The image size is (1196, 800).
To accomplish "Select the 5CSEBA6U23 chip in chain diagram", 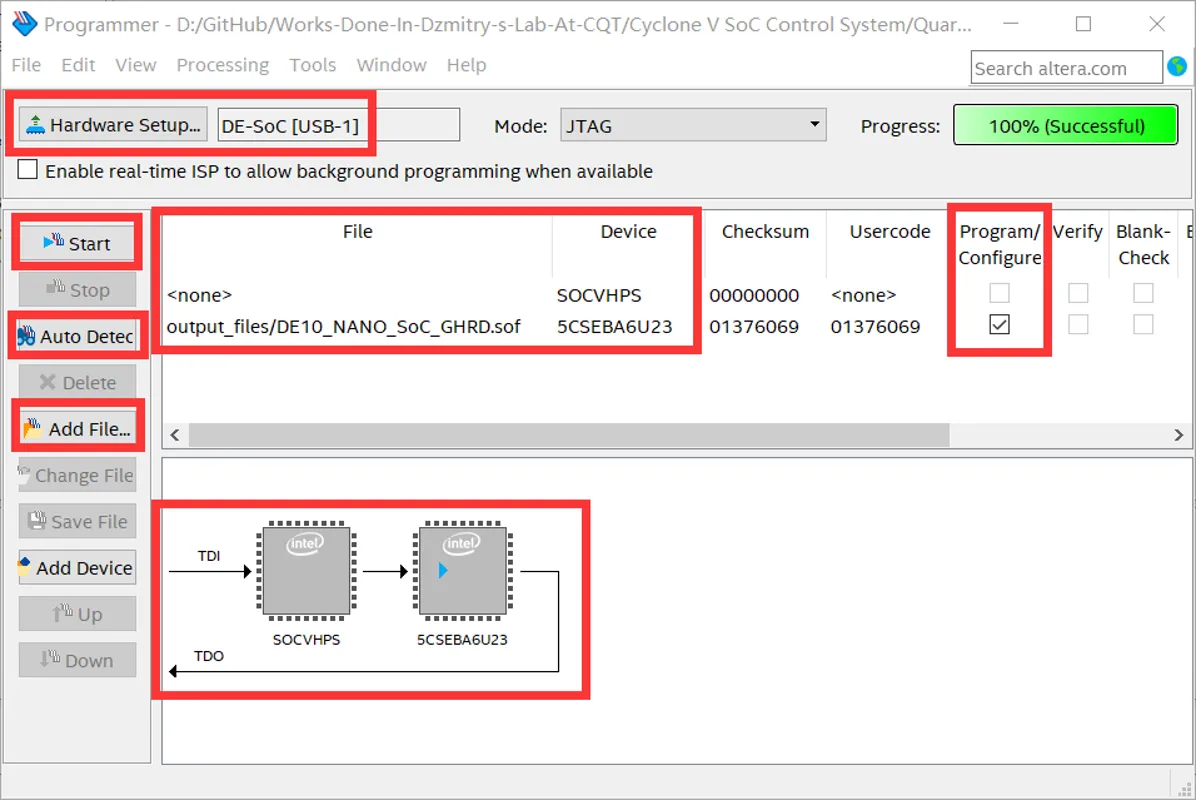I will coord(462,573).
